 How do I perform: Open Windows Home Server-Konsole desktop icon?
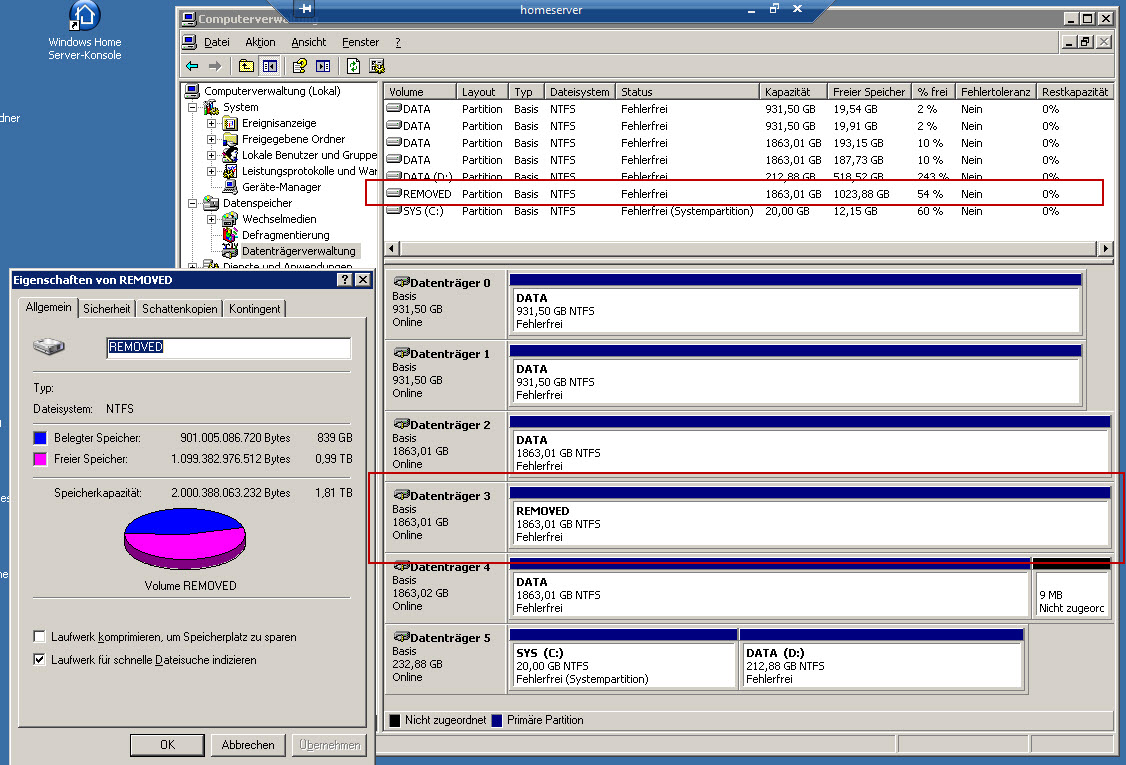[x=84, y=31]
